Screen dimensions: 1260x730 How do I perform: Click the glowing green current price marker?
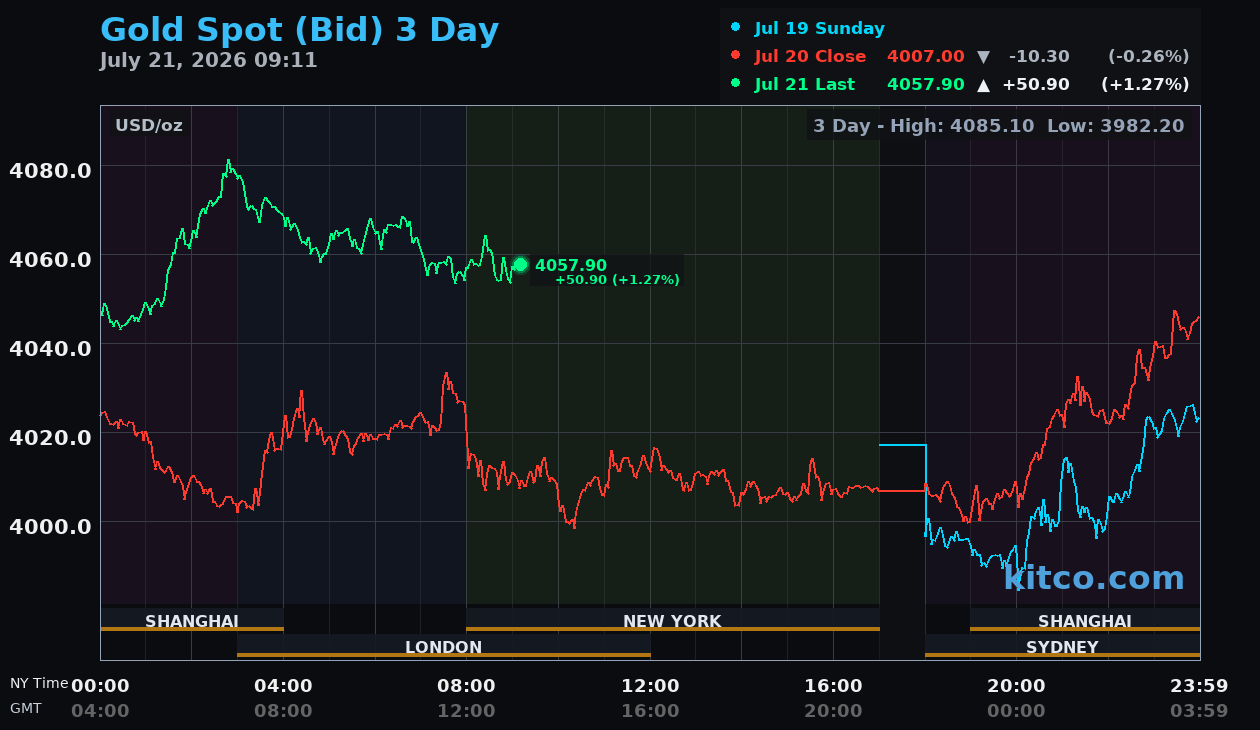pos(520,265)
